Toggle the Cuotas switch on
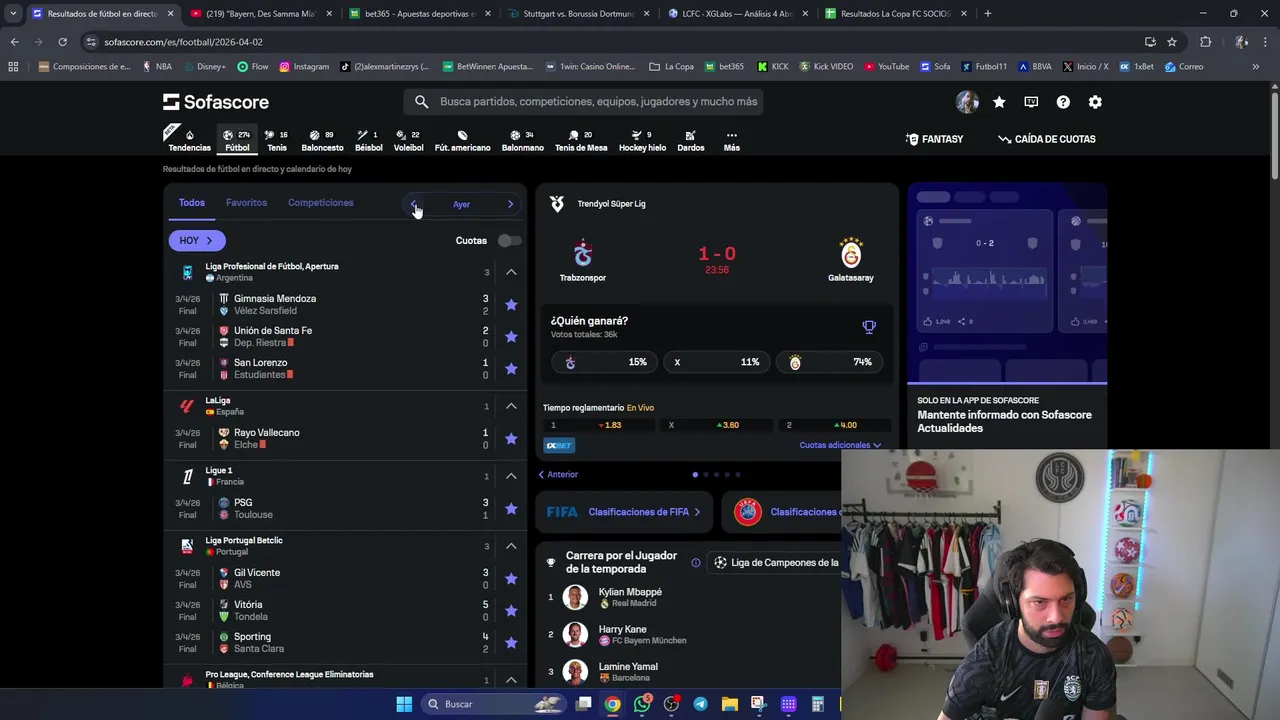This screenshot has width=1280, height=720. [509, 241]
